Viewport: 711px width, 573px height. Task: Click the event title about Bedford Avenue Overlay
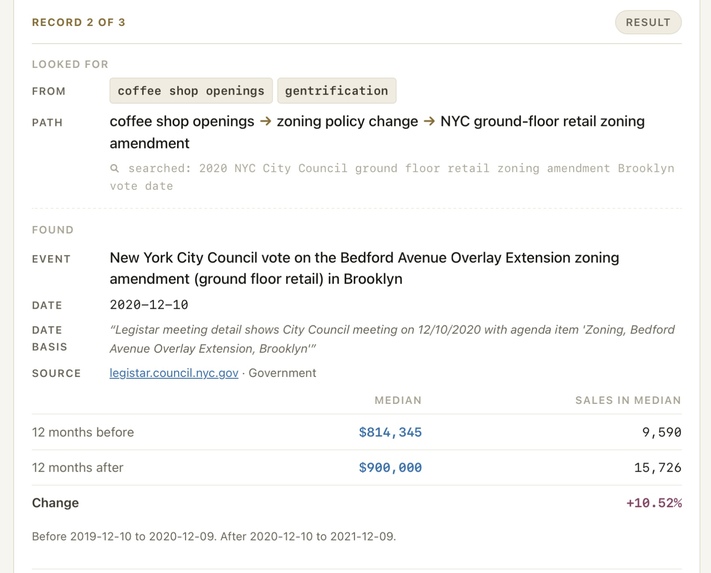pyautogui.click(x=364, y=268)
